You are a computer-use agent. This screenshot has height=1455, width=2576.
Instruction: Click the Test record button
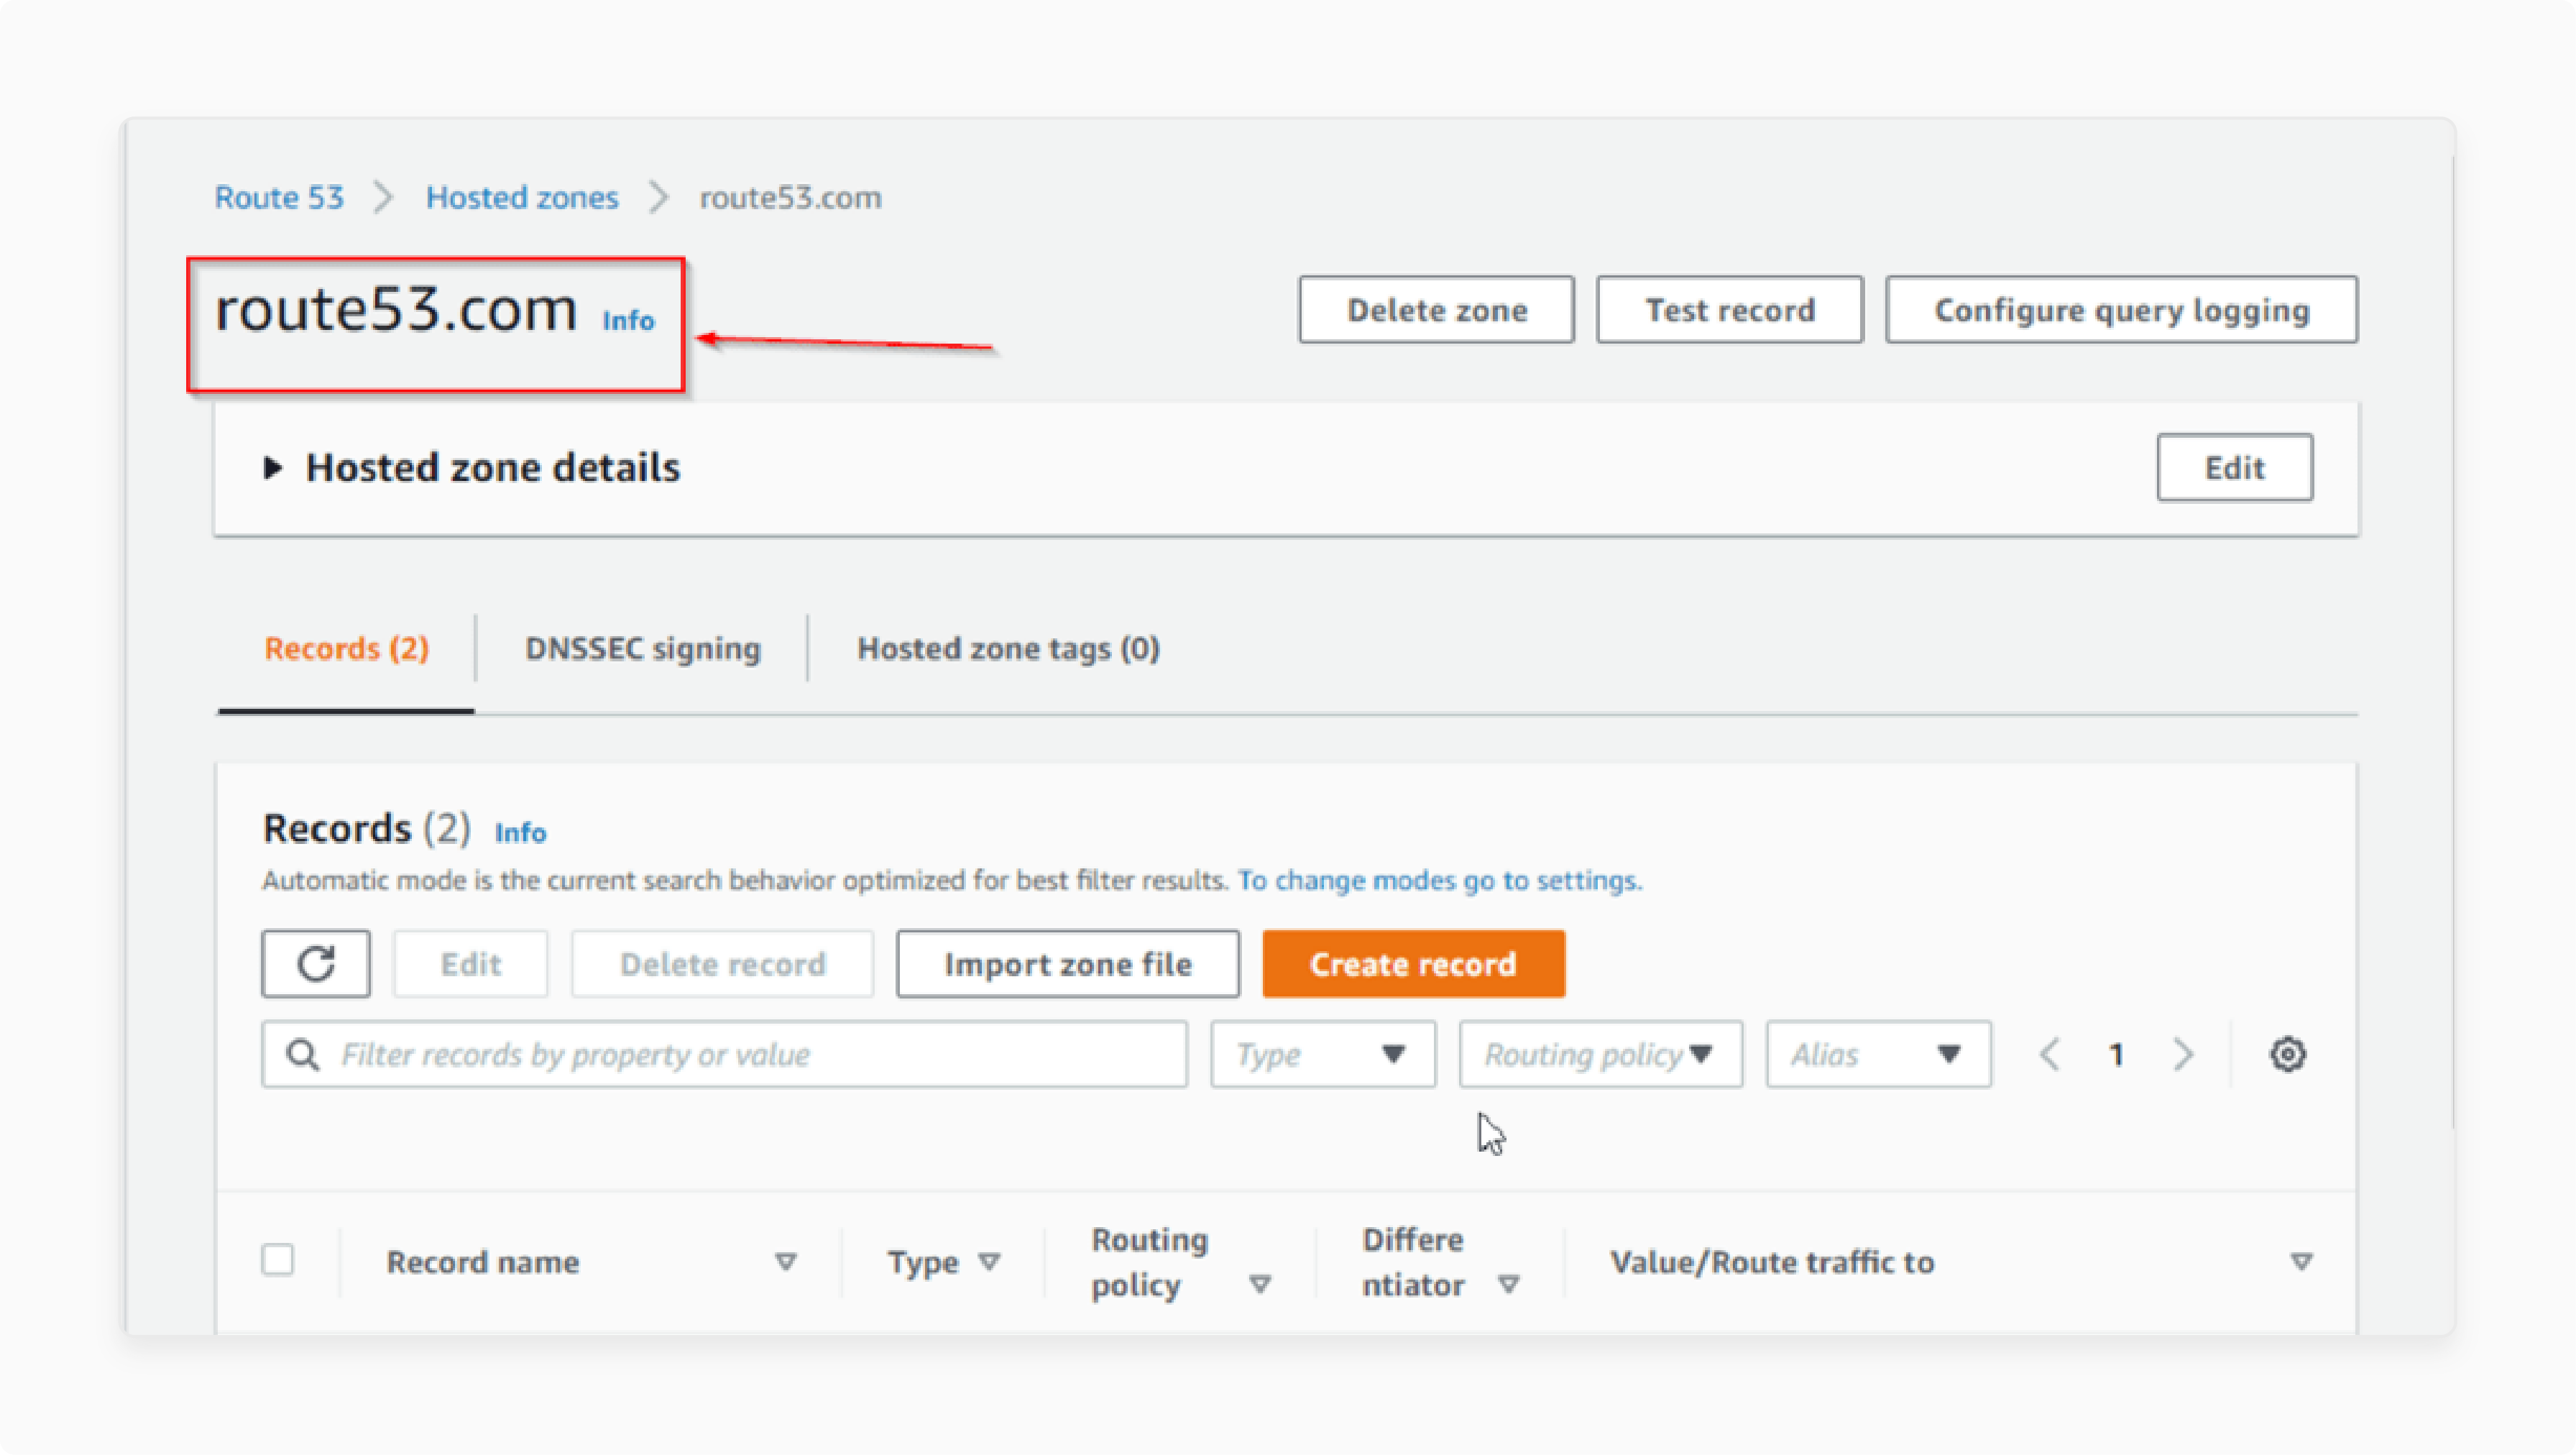coord(1729,310)
